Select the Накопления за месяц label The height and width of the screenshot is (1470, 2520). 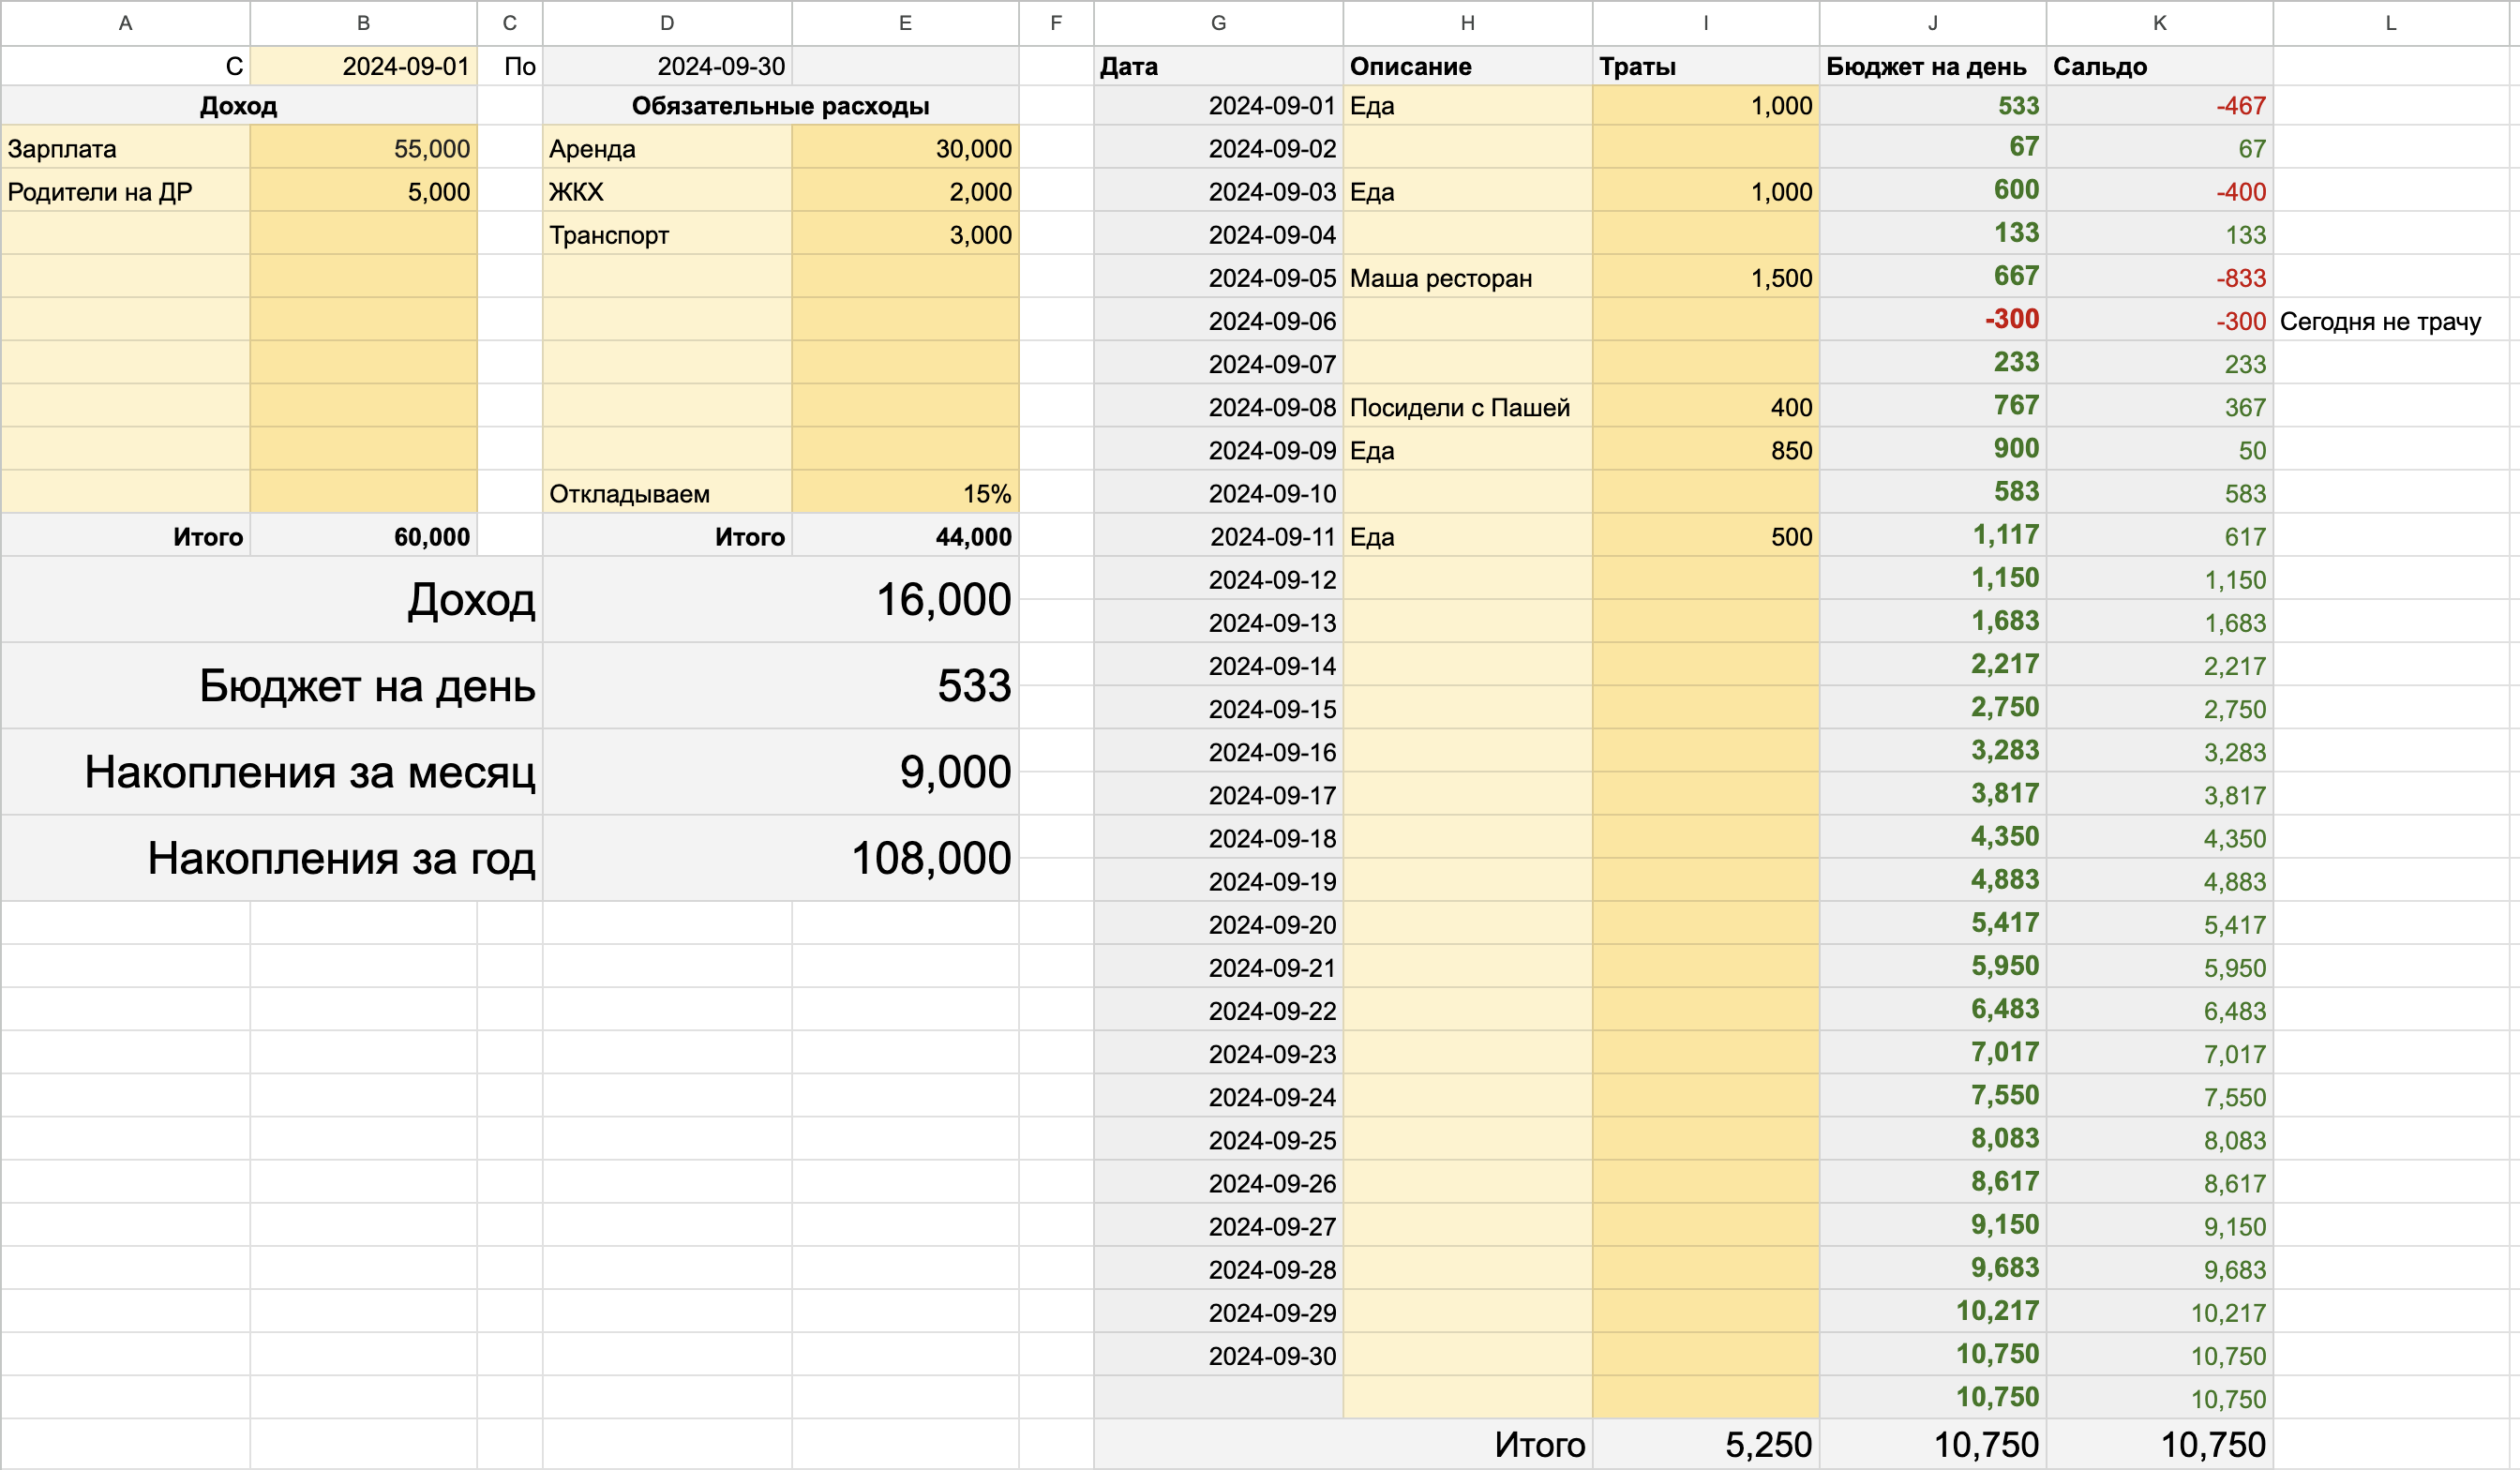tap(272, 771)
